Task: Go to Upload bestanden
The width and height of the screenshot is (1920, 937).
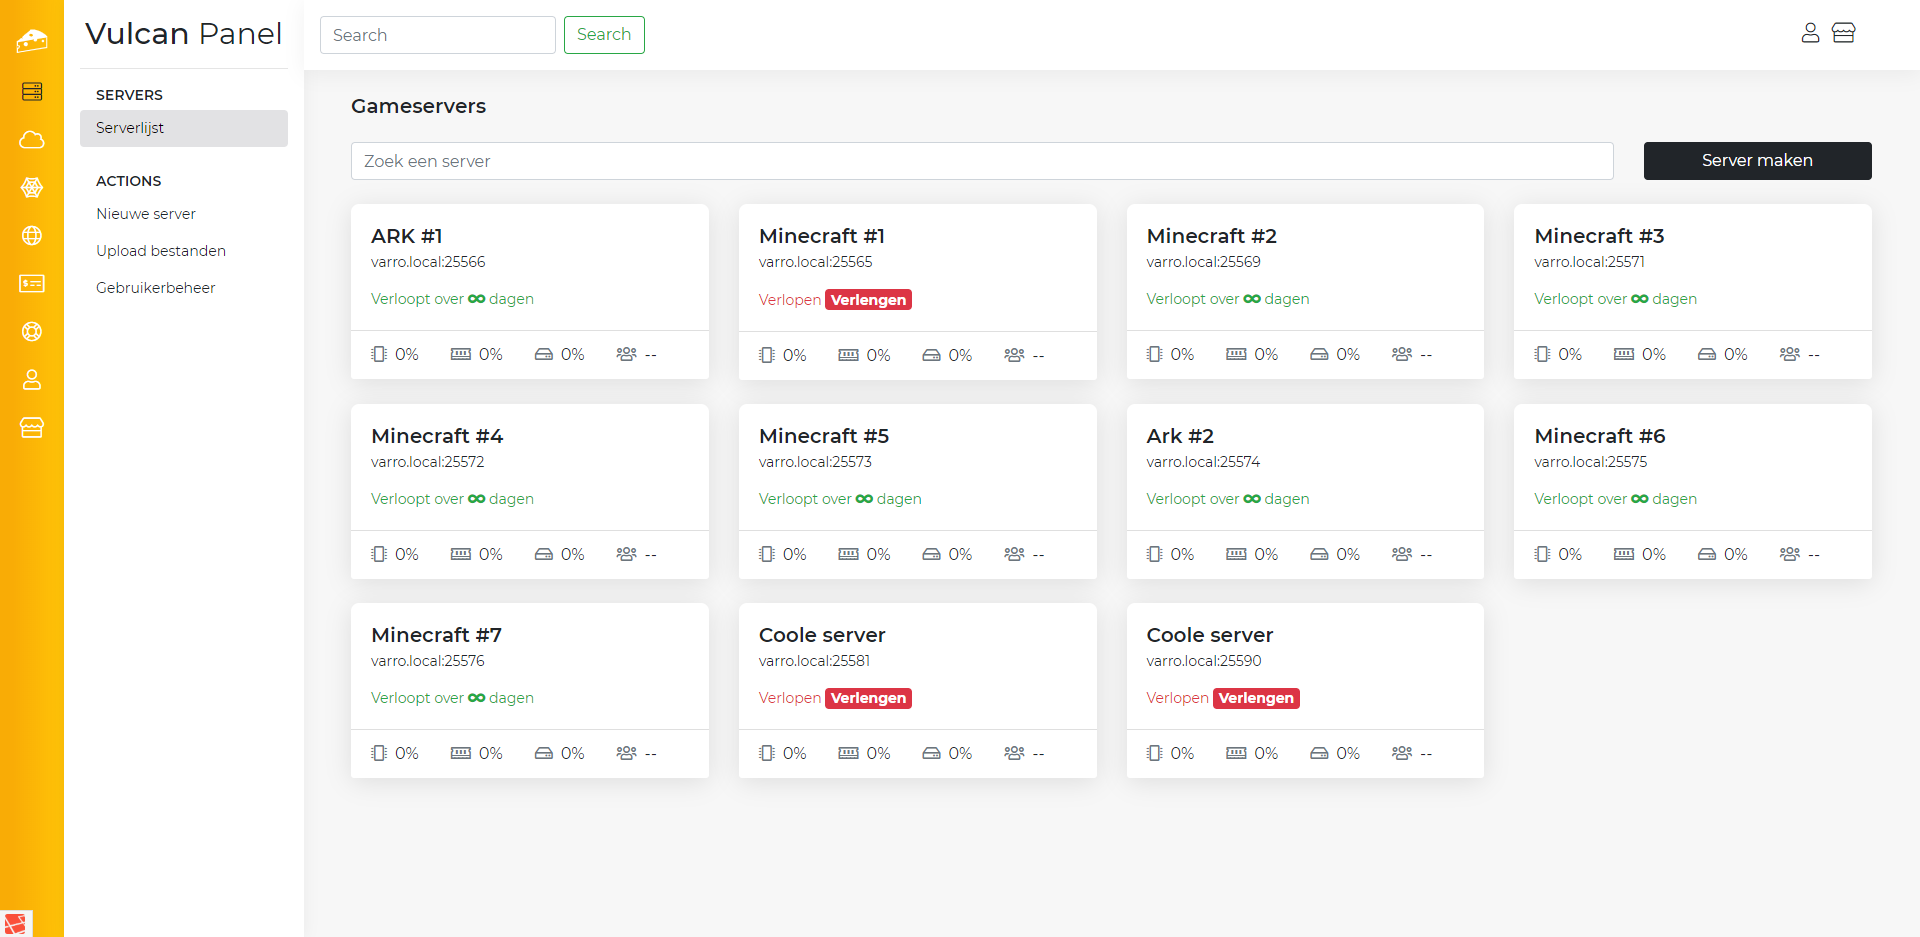Action: pyautogui.click(x=161, y=251)
